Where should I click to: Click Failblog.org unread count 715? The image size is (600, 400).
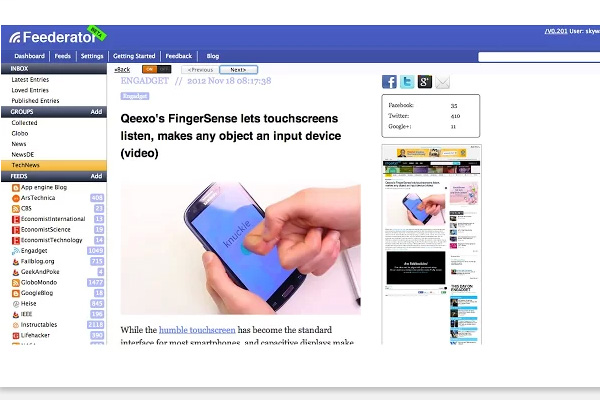(97, 261)
